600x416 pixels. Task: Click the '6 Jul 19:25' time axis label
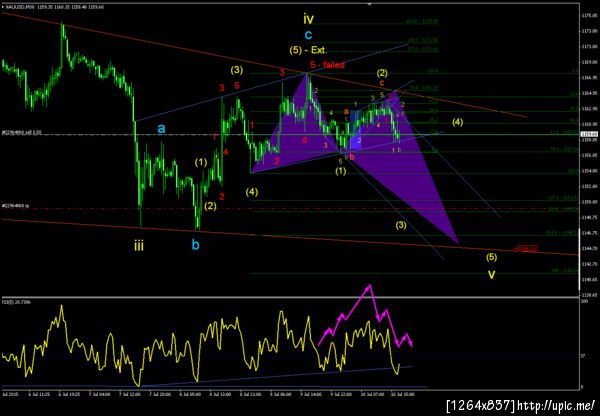pyautogui.click(x=68, y=393)
